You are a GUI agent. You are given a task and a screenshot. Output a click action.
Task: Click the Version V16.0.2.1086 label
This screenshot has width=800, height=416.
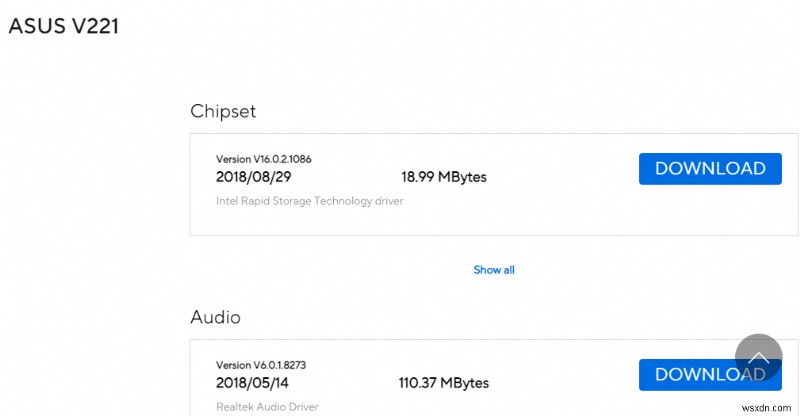click(271, 159)
